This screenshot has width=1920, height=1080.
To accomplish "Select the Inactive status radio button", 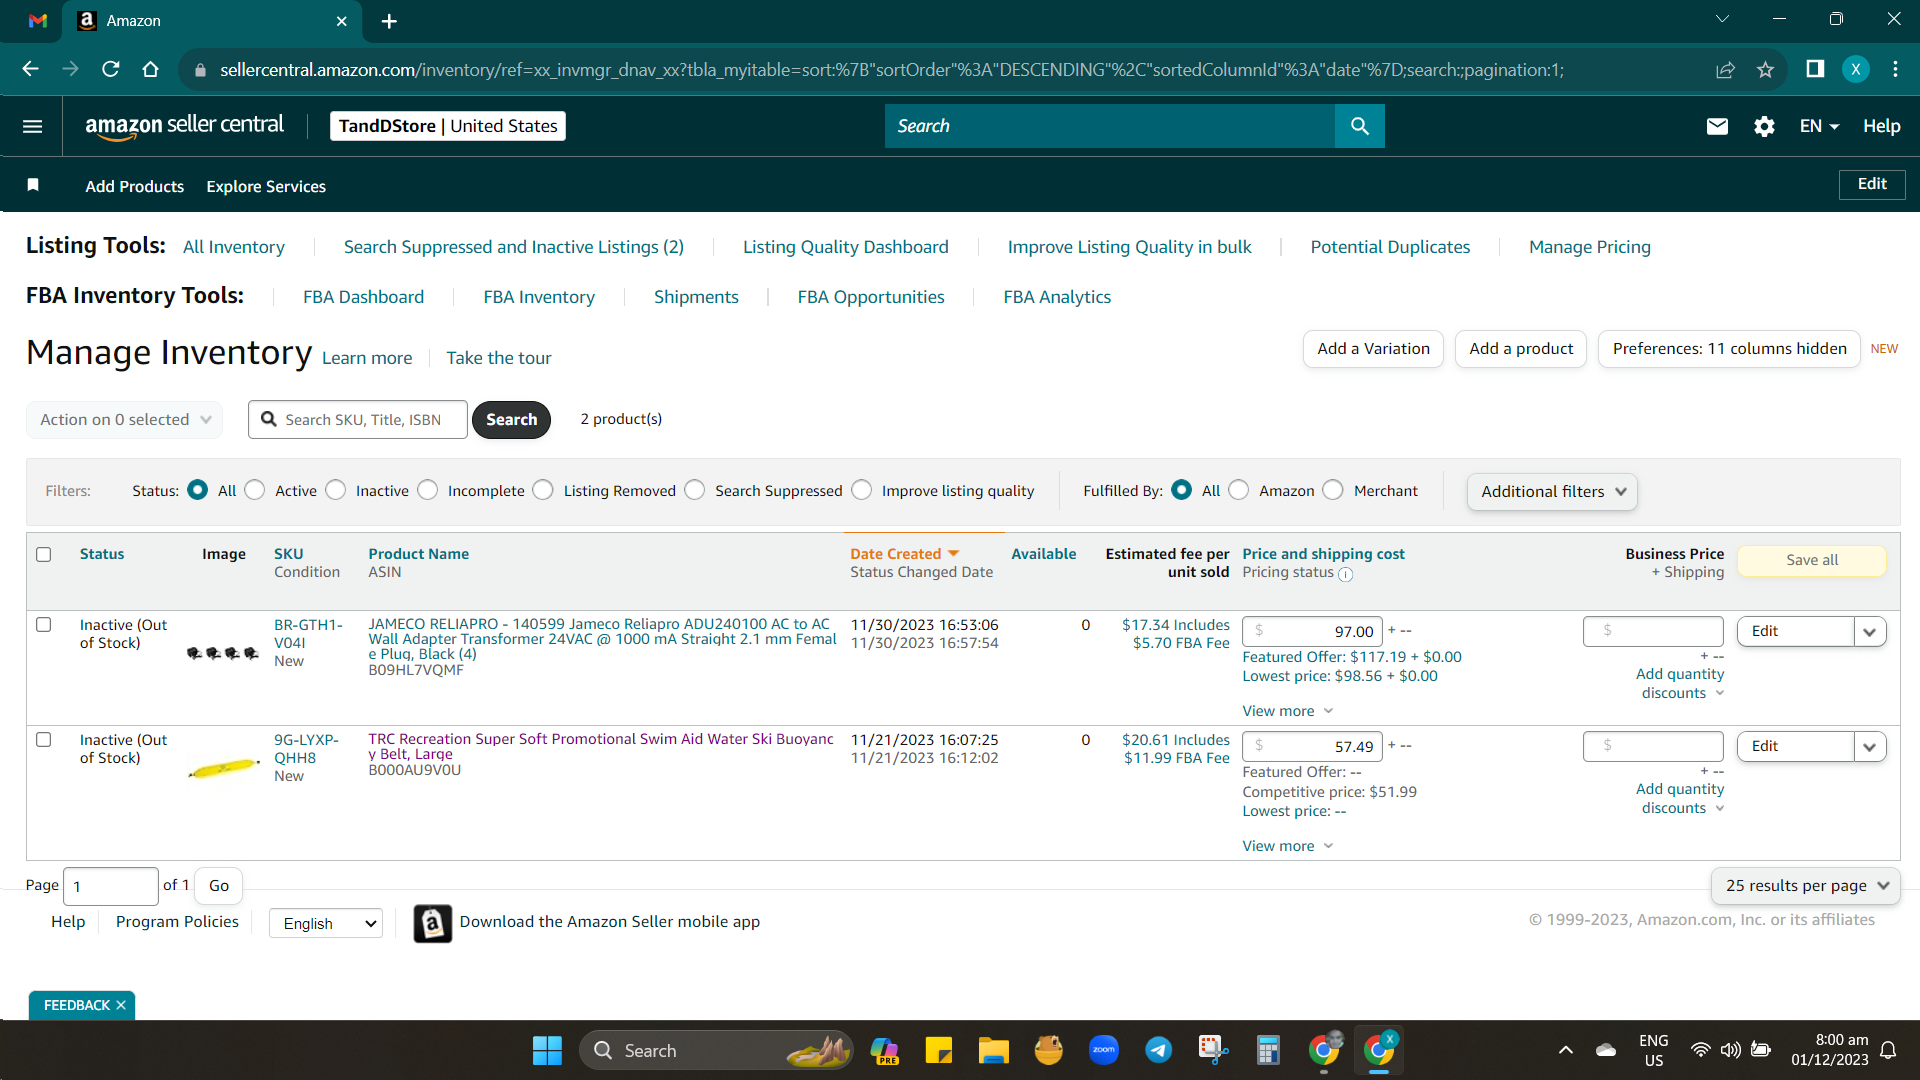I will [336, 490].
